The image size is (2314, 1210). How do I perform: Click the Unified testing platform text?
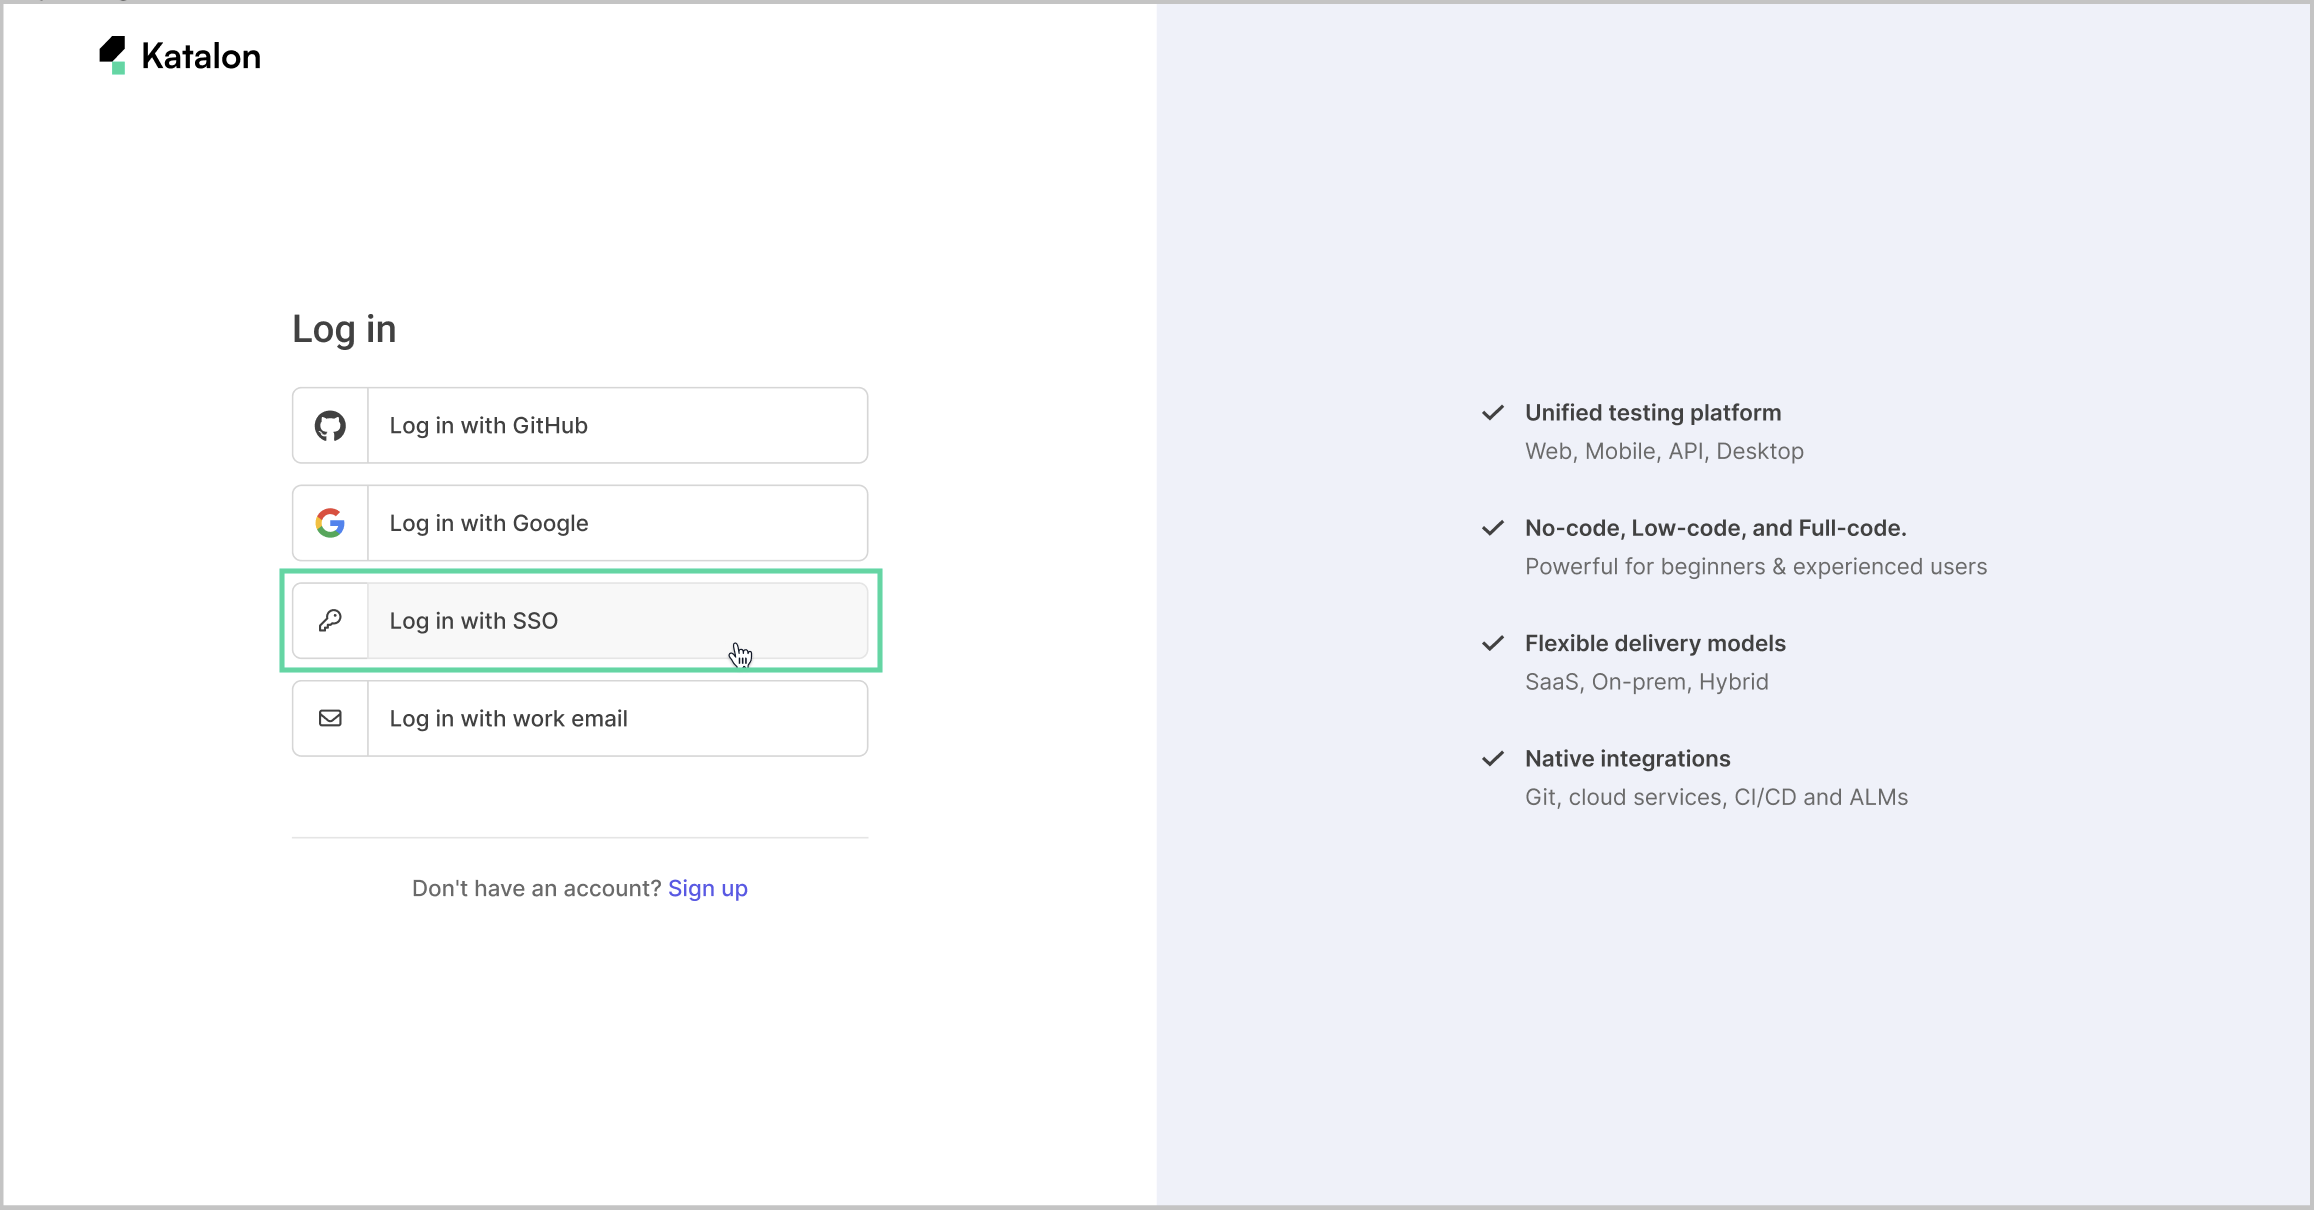[x=1652, y=412]
